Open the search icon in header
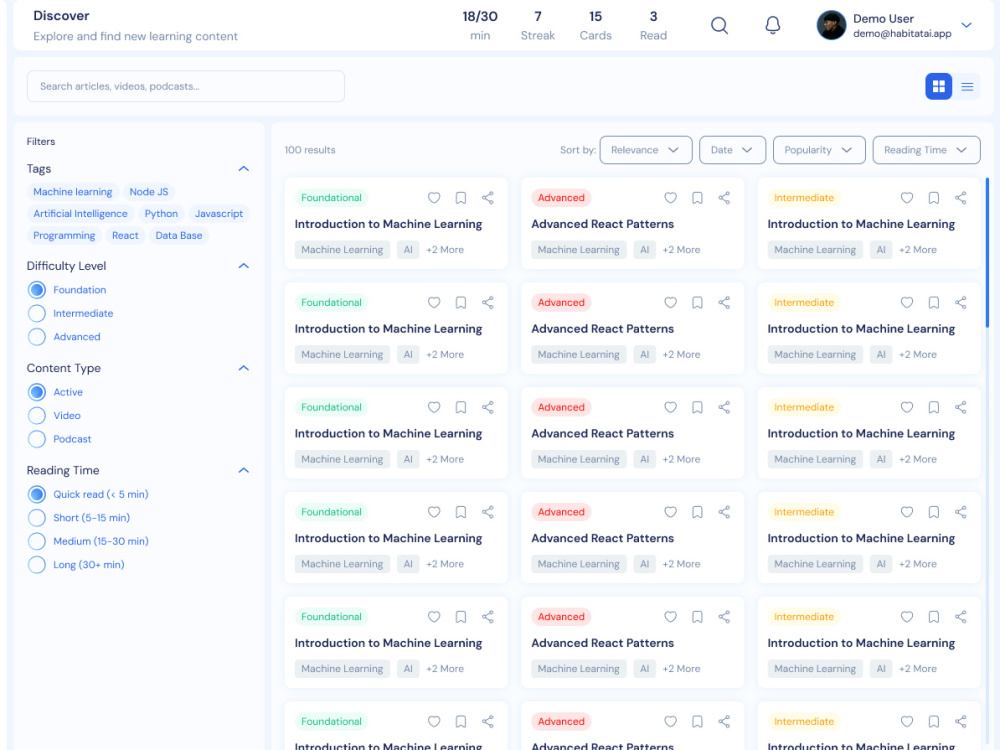This screenshot has height=750, width=1000. coord(719,26)
